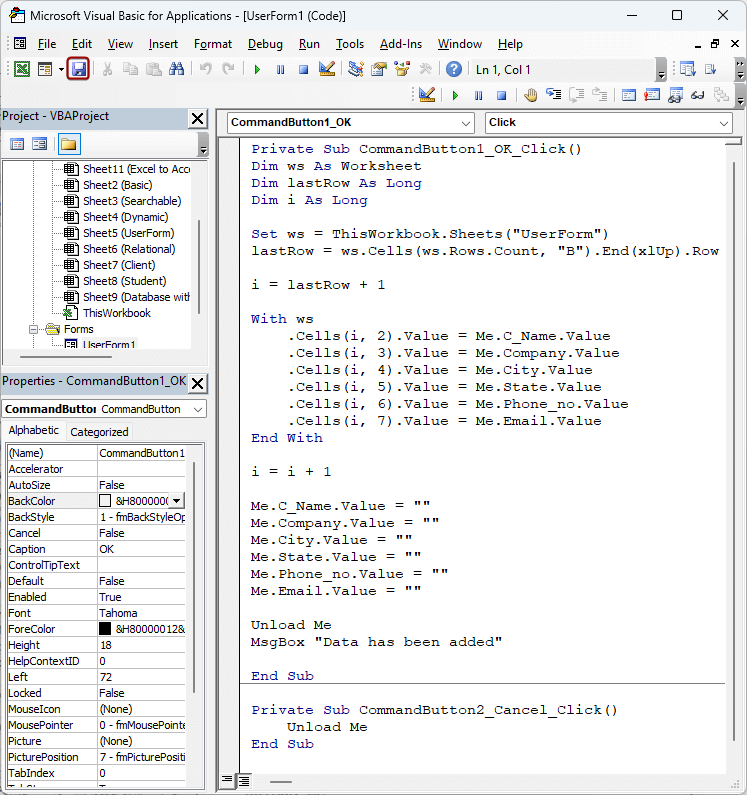Select Sheet5 (UserForm) in project tree
747x795 pixels.
coord(127,233)
